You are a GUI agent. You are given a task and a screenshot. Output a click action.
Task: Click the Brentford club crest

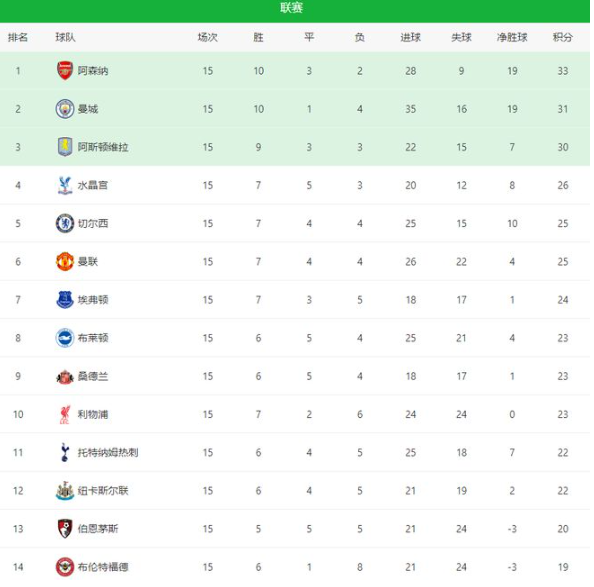65,567
